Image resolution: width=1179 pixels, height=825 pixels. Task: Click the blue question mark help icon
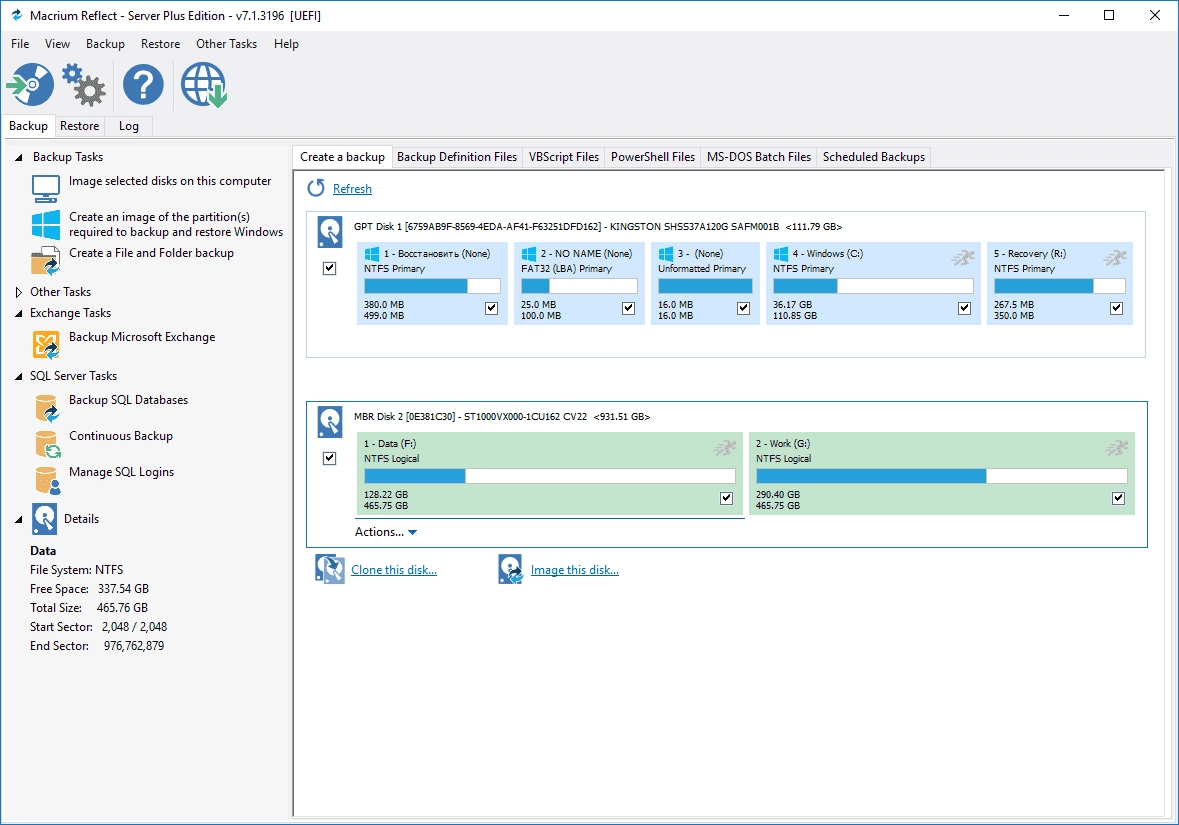pos(143,84)
